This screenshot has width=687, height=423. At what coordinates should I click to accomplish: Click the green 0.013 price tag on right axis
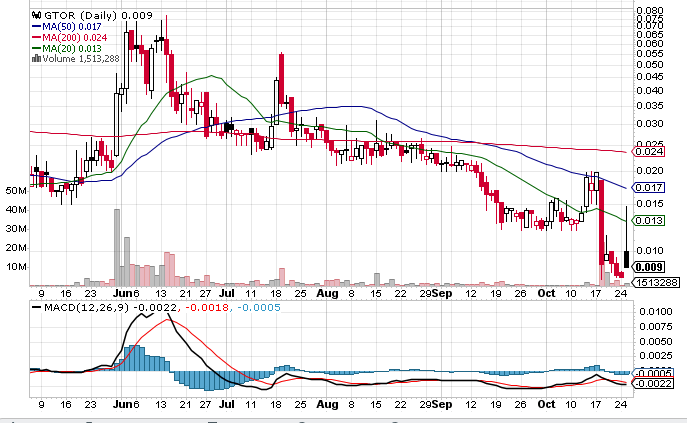648,220
